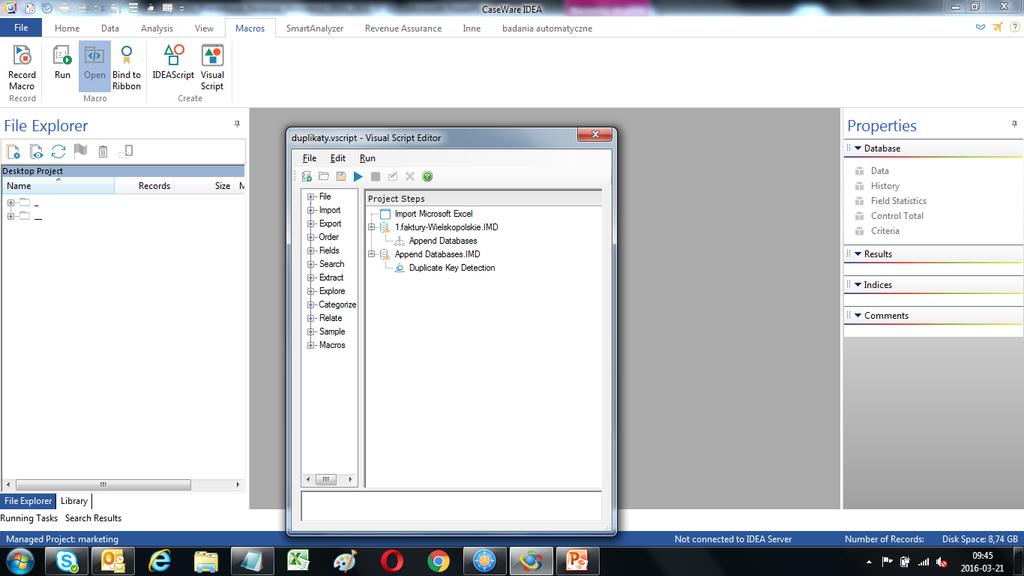Open Excel from the taskbar
Screen dimensions: 1024x576
(298, 561)
